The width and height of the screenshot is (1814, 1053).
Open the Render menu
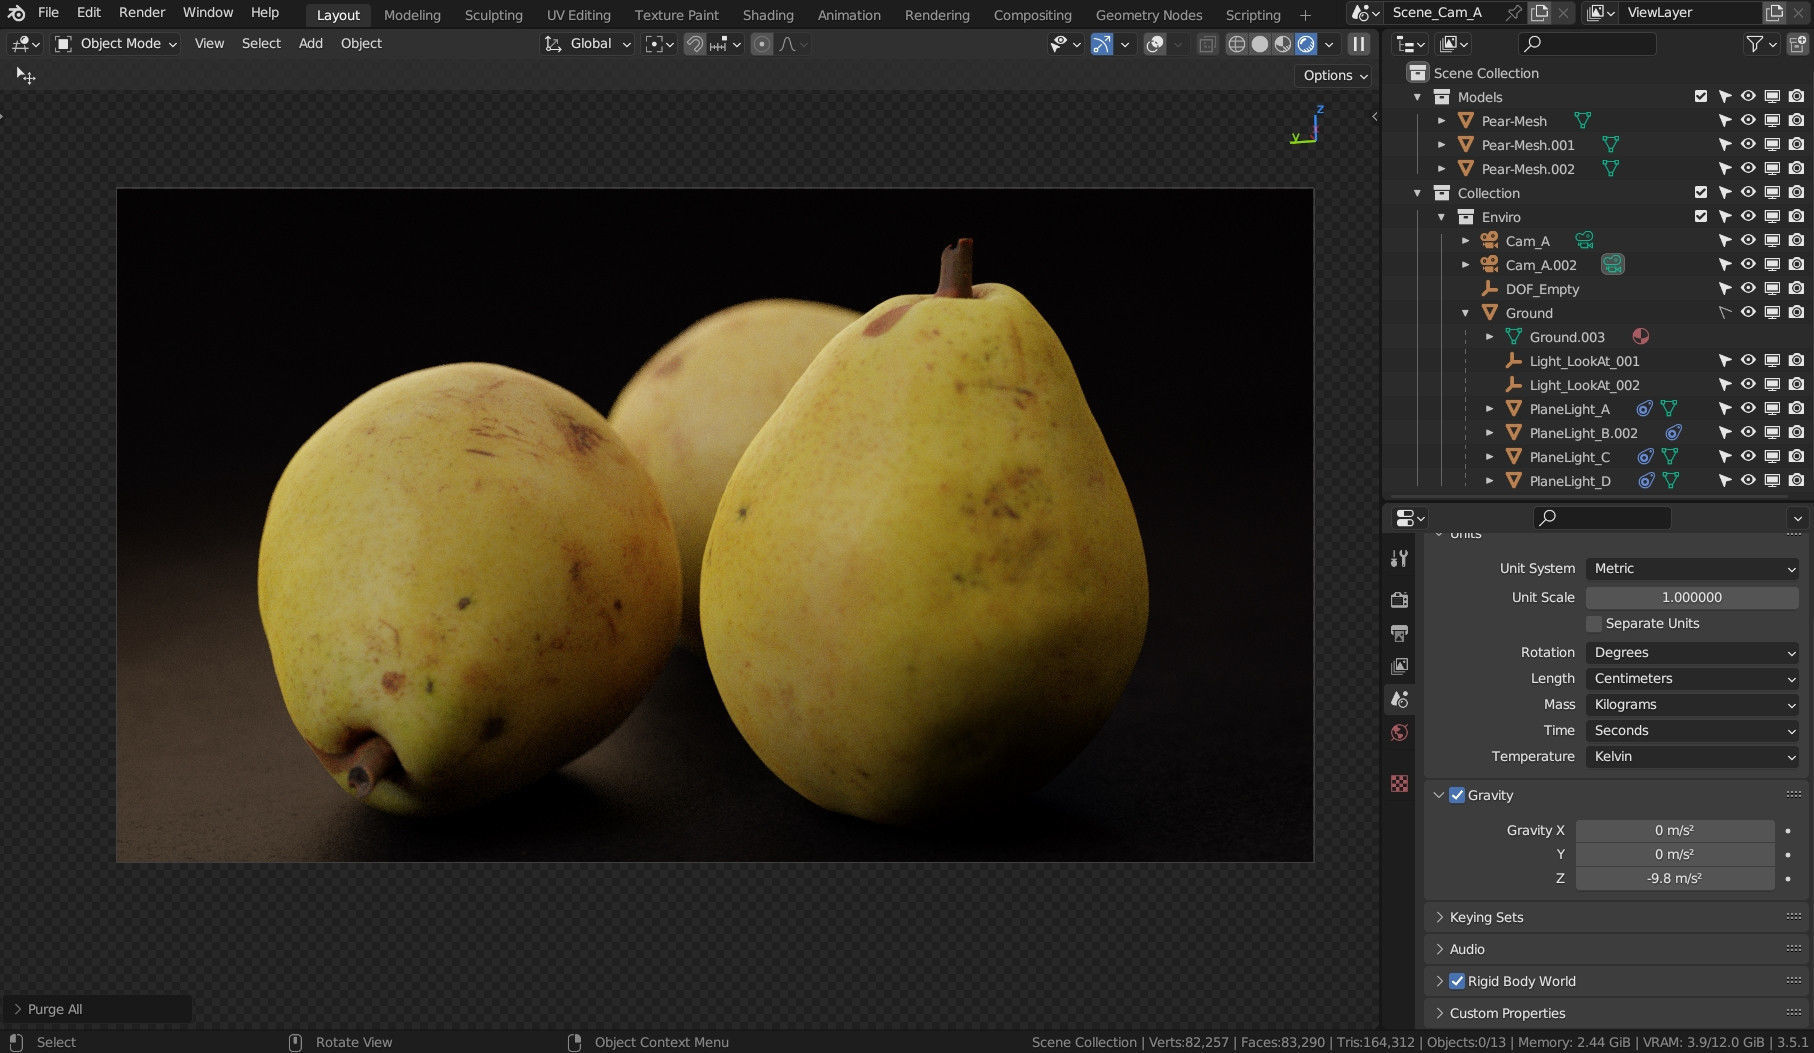(x=142, y=13)
